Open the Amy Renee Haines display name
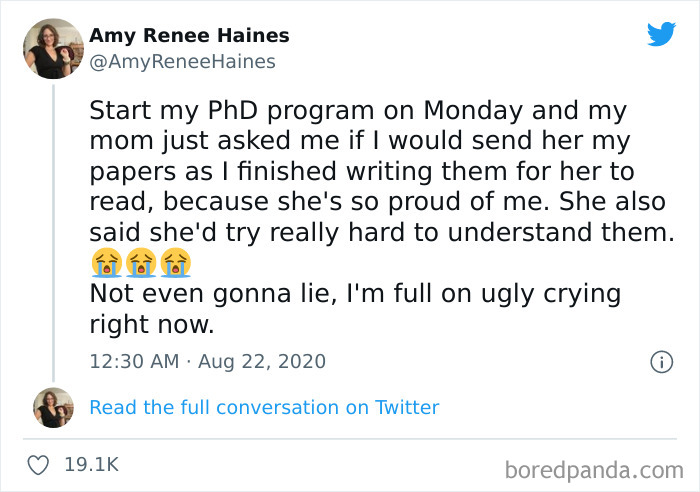Screen dimensions: 700x492 pyautogui.click(x=189, y=36)
